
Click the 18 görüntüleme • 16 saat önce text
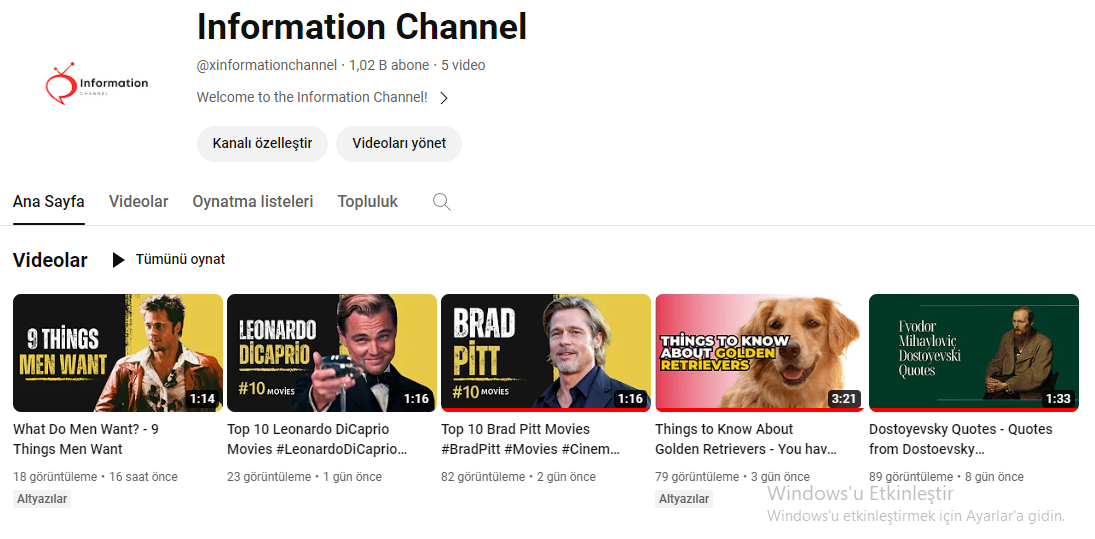[x=96, y=477]
